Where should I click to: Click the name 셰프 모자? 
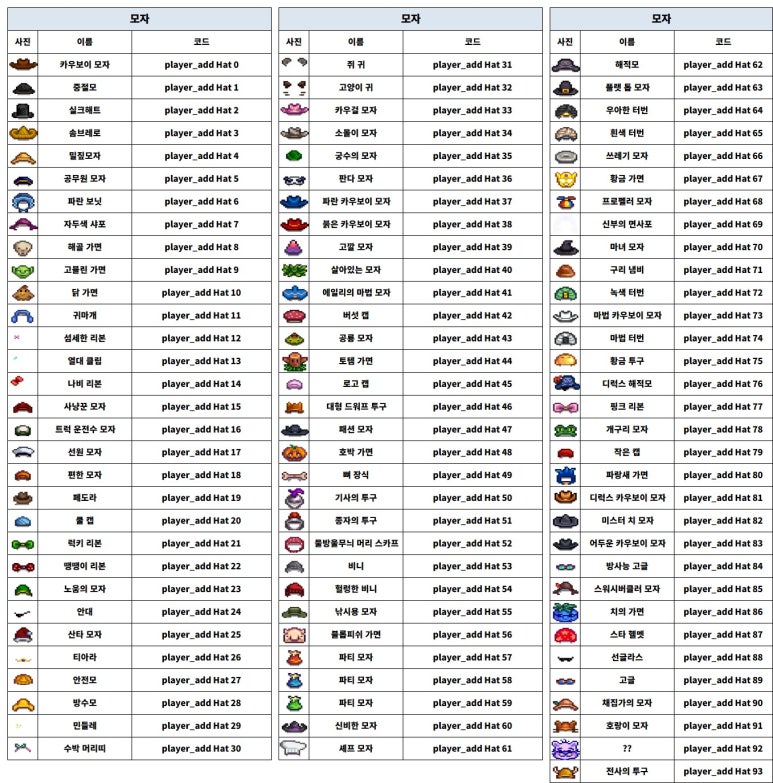356,749
